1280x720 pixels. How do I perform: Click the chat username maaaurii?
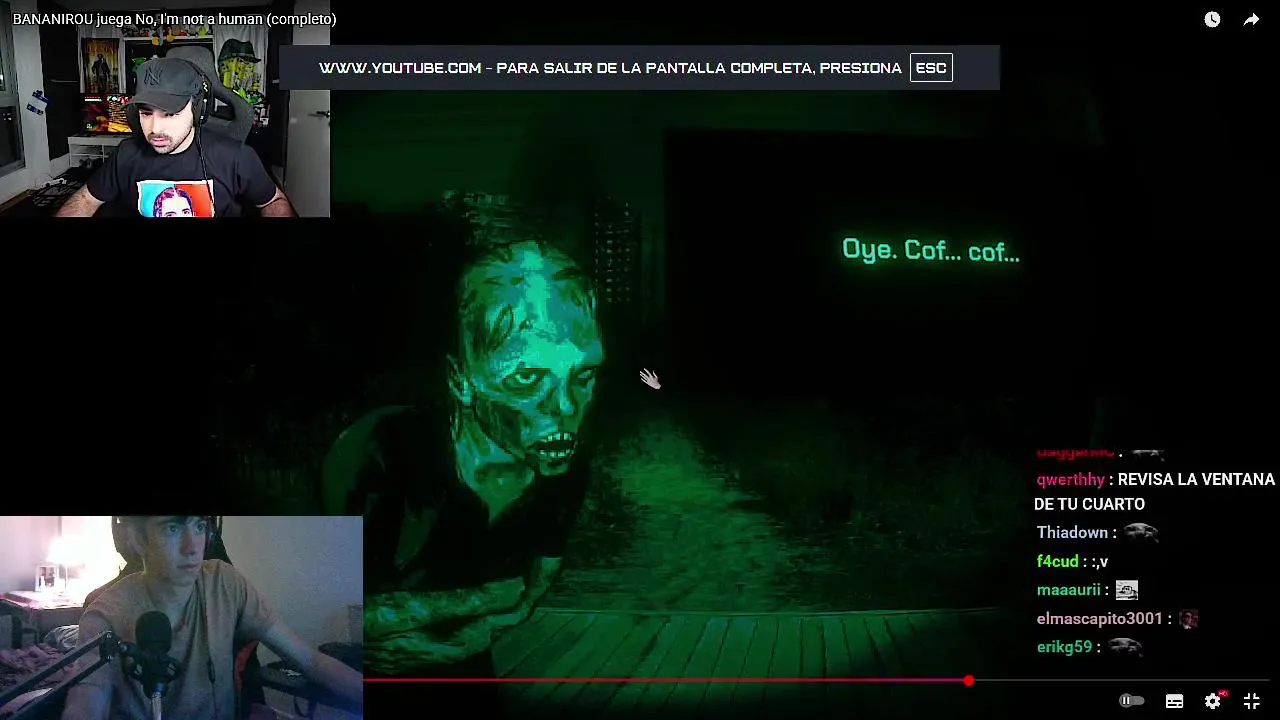coord(1068,590)
